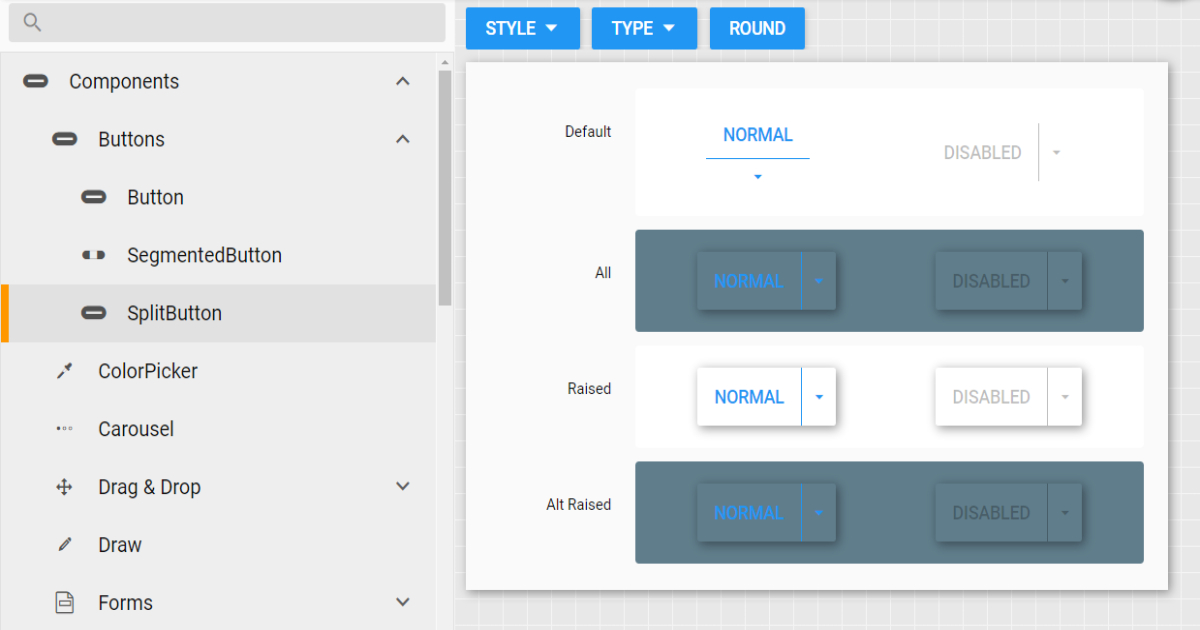Image resolution: width=1200 pixels, height=630 pixels.
Task: Click the All row DISABLED button
Action: pos(991,281)
